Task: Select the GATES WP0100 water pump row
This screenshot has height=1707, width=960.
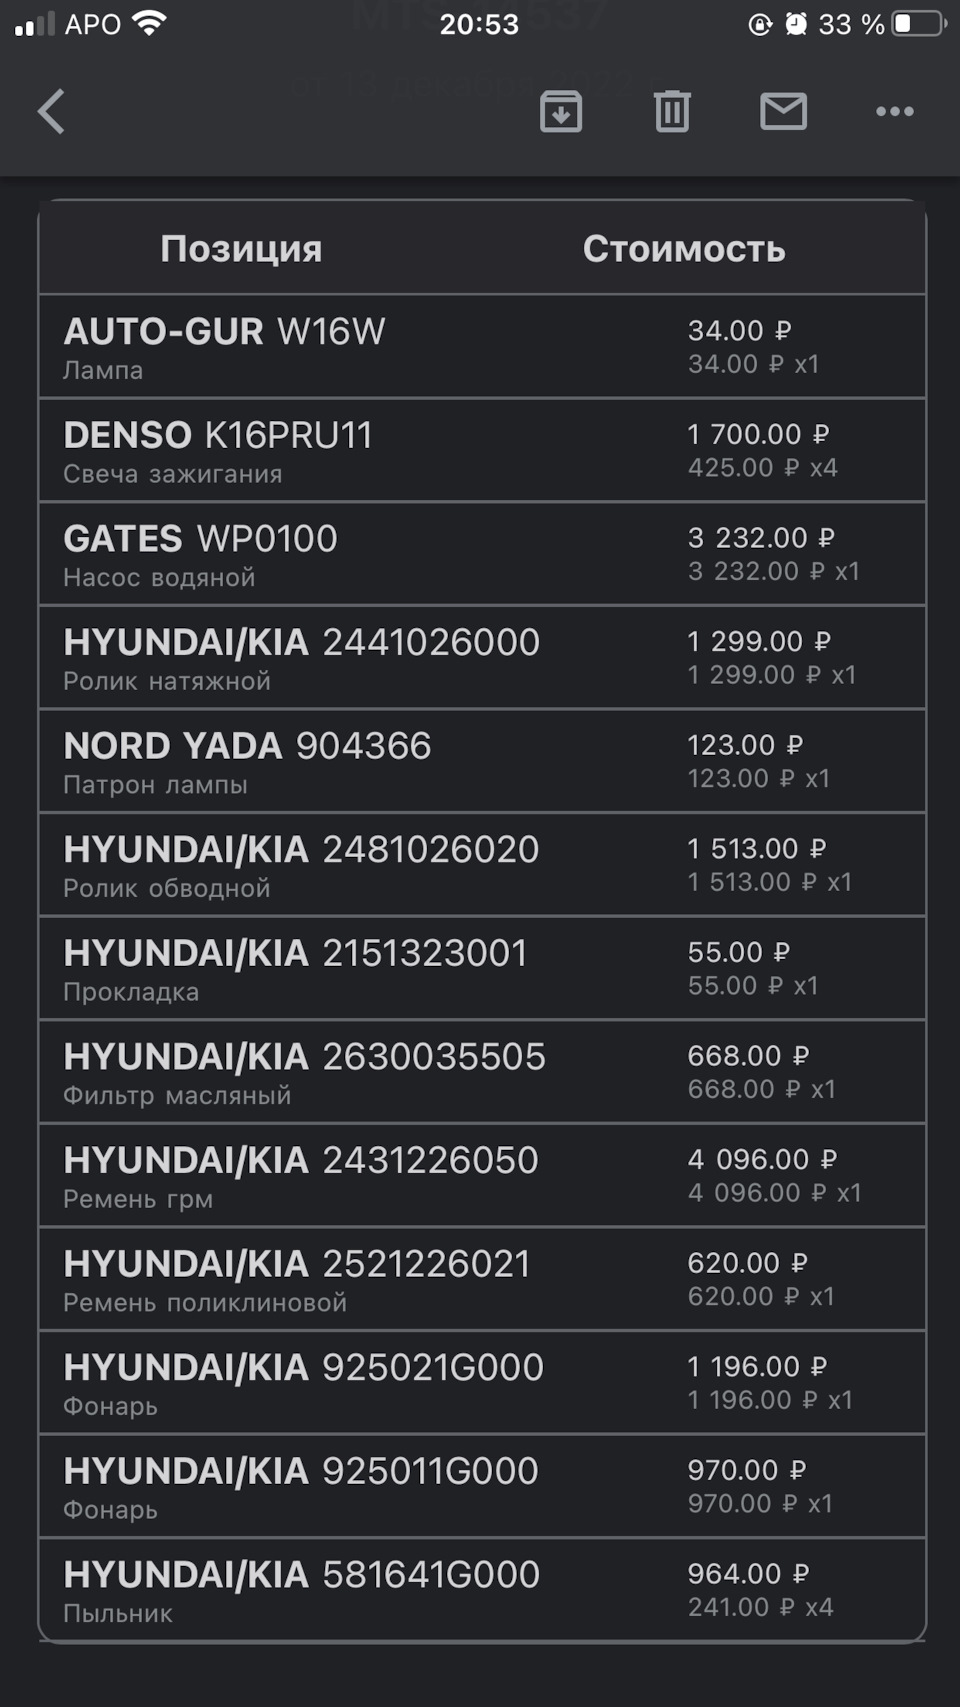Action: pyautogui.click(x=482, y=554)
